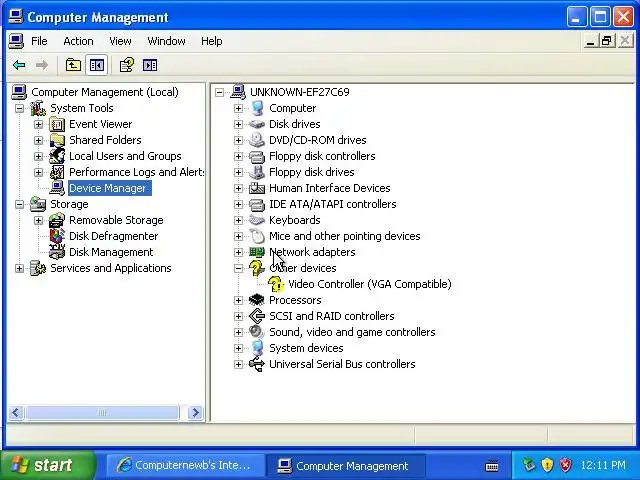Click the Processors chip icon
The width and height of the screenshot is (640, 480).
tap(257, 300)
